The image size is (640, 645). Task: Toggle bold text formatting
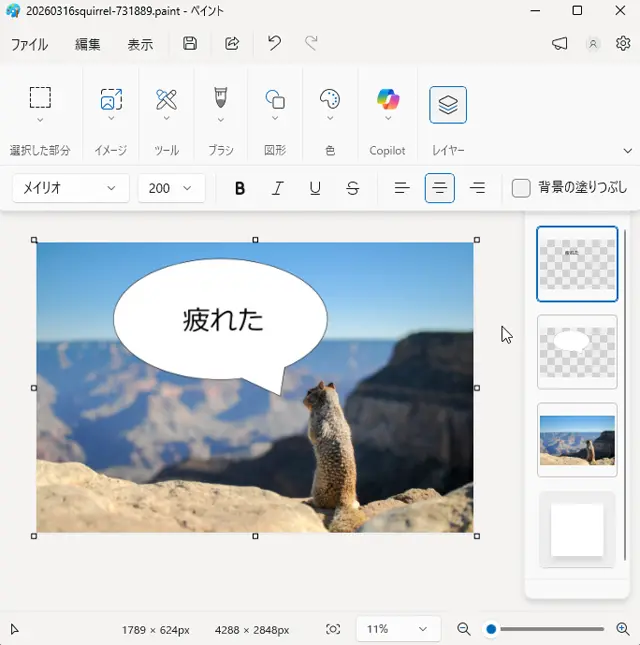point(240,188)
